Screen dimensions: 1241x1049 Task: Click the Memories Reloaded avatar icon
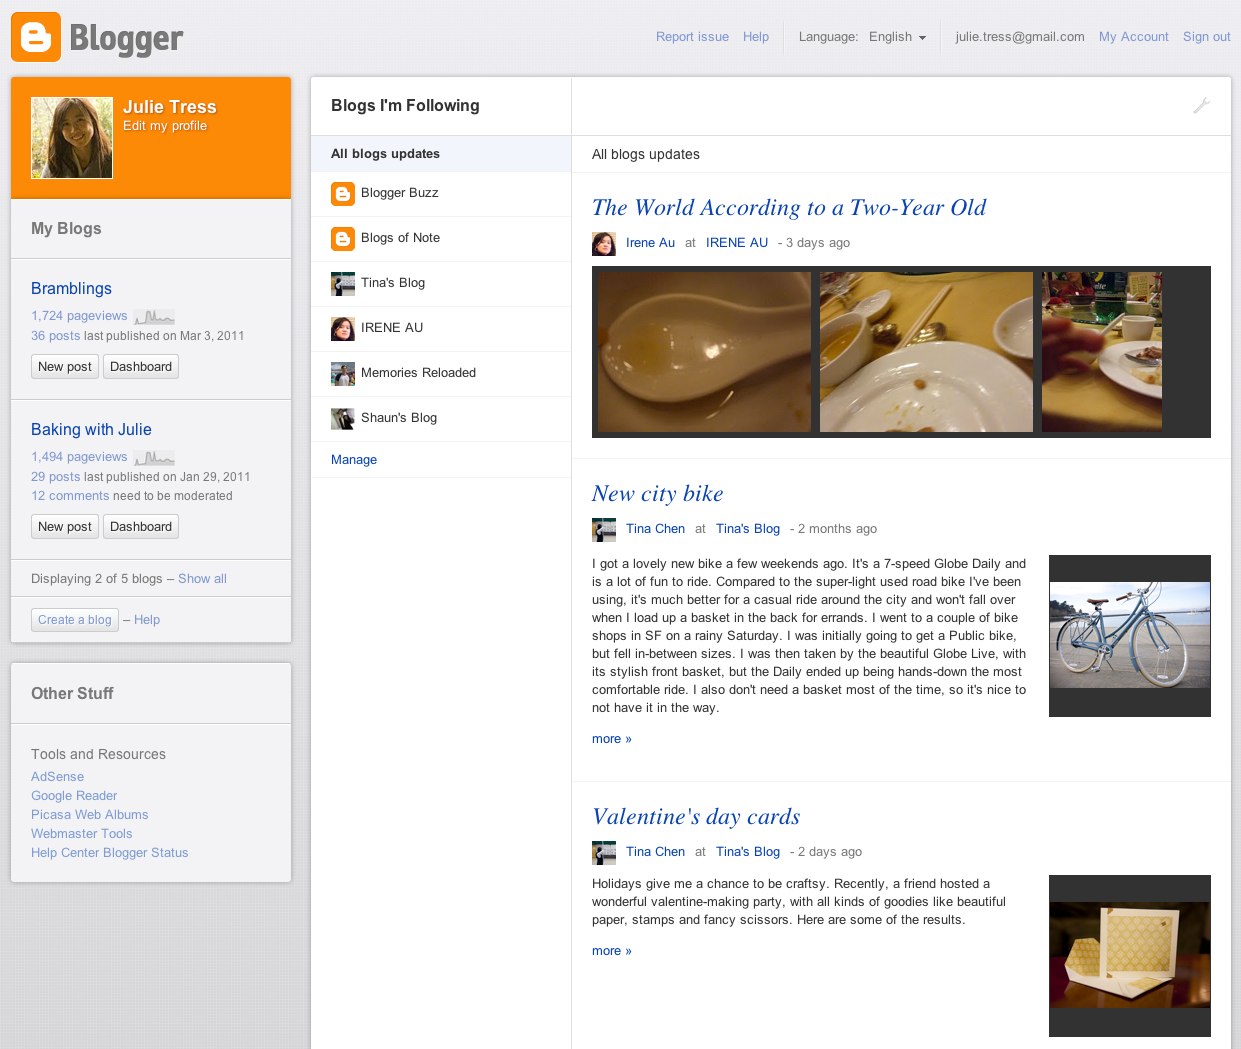pyautogui.click(x=343, y=373)
